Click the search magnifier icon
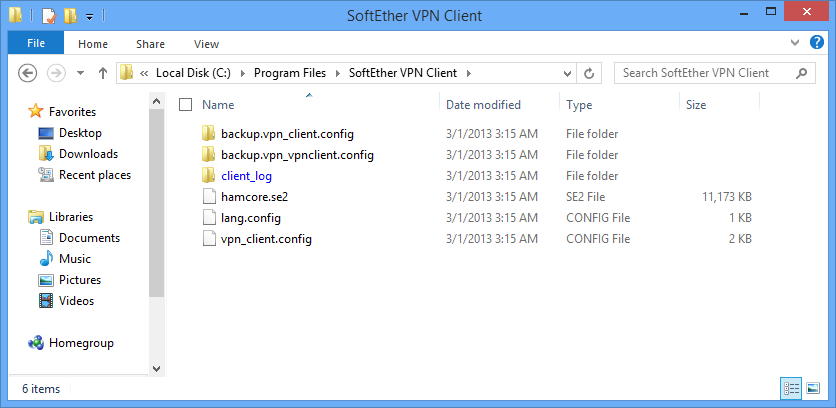This screenshot has width=836, height=408. pos(801,74)
